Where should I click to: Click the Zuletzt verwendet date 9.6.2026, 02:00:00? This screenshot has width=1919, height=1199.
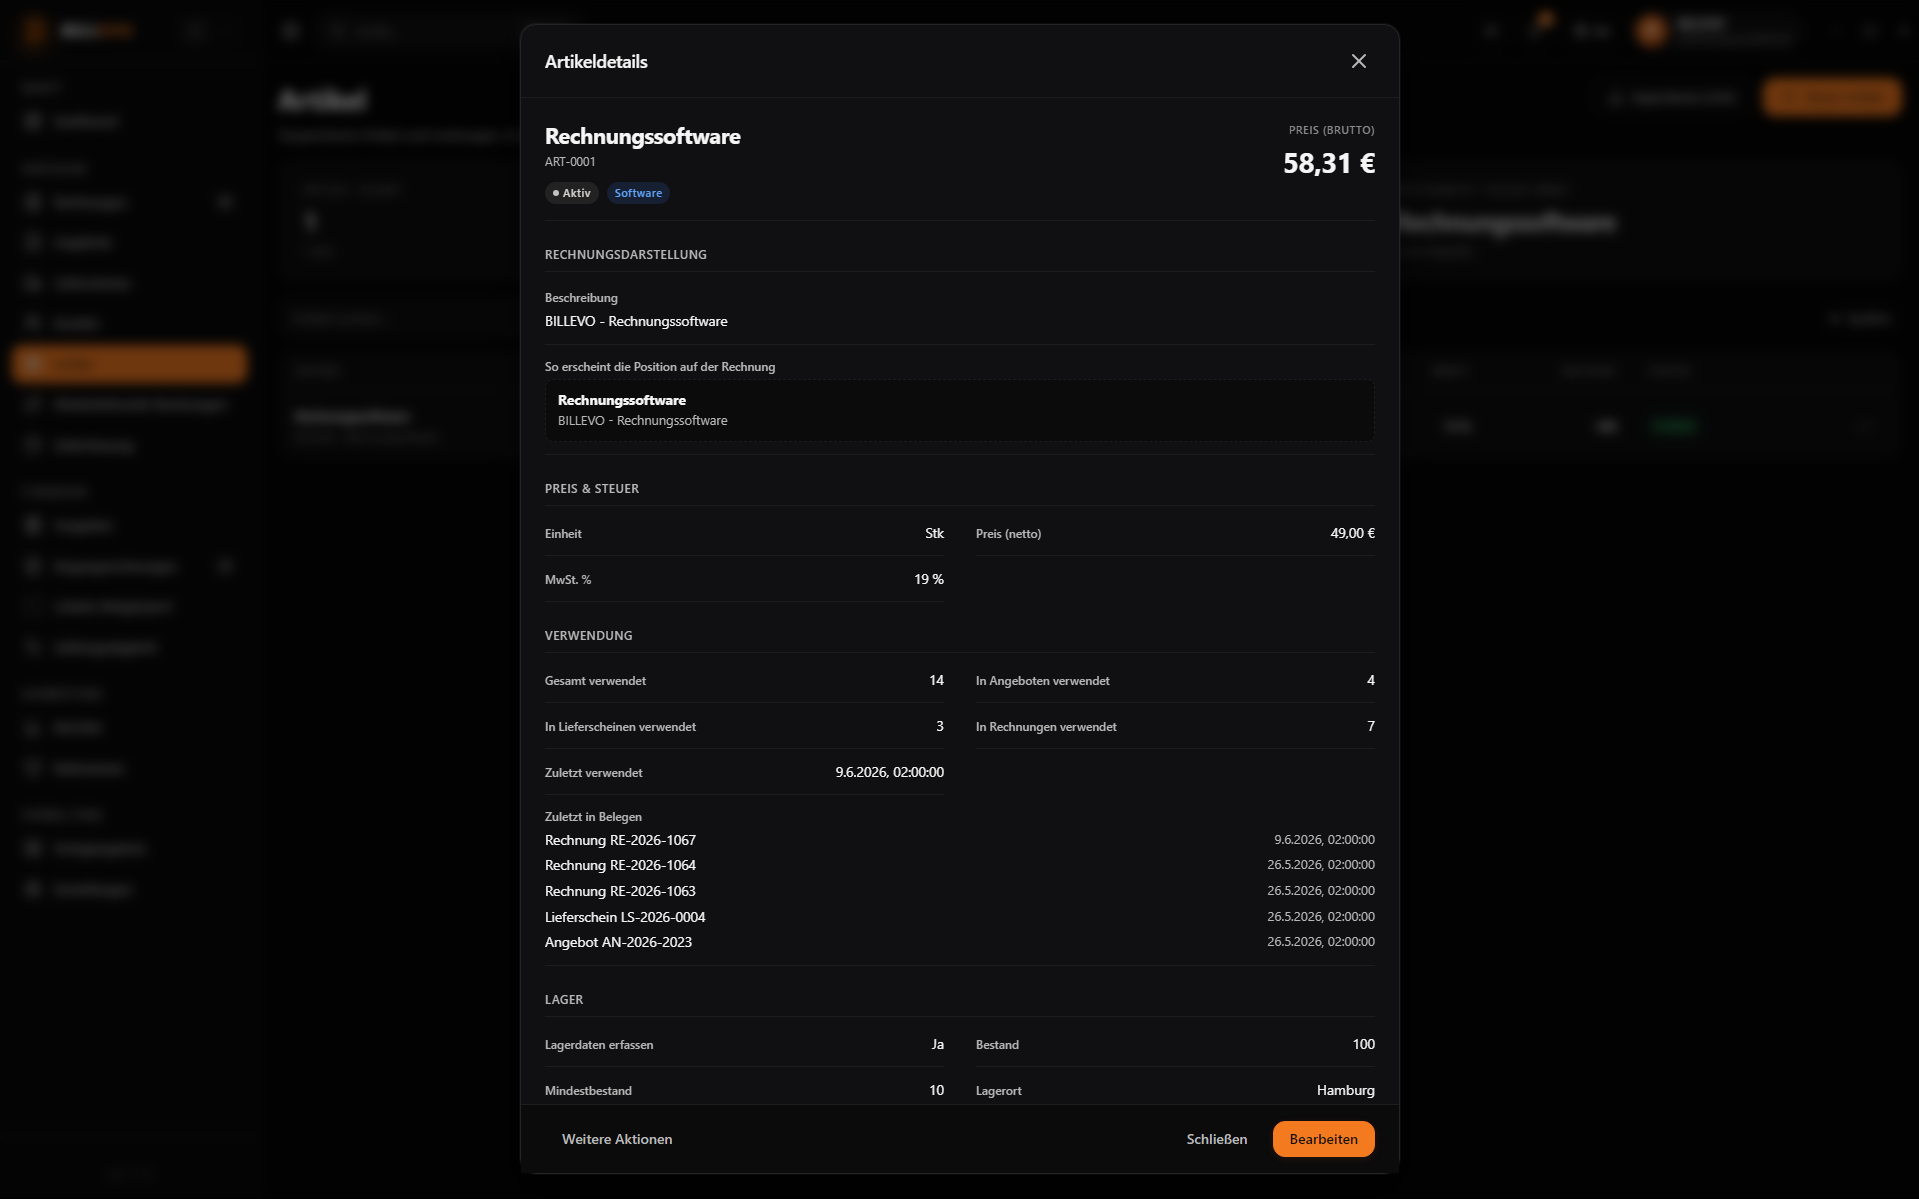(x=889, y=772)
